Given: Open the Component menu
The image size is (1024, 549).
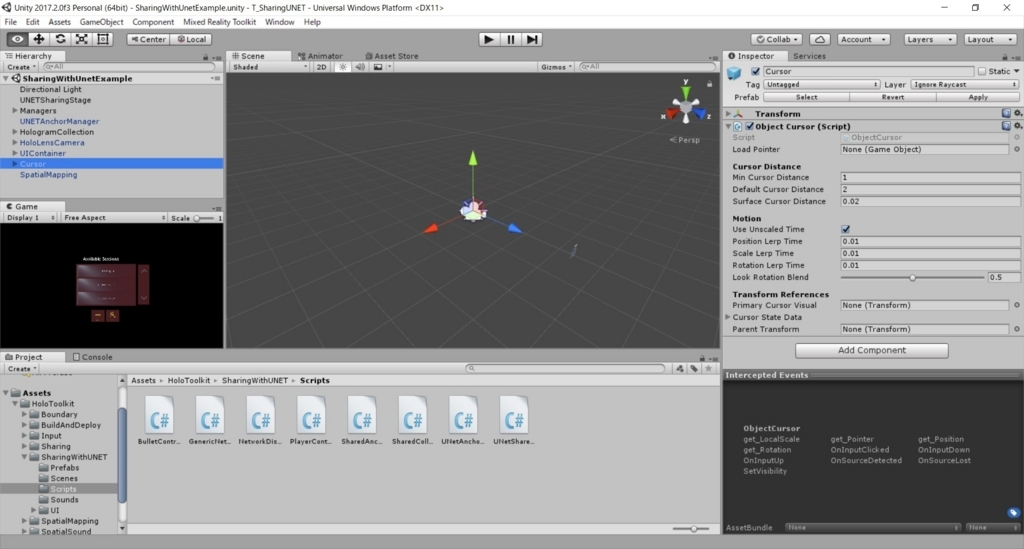Looking at the screenshot, I should pos(153,22).
